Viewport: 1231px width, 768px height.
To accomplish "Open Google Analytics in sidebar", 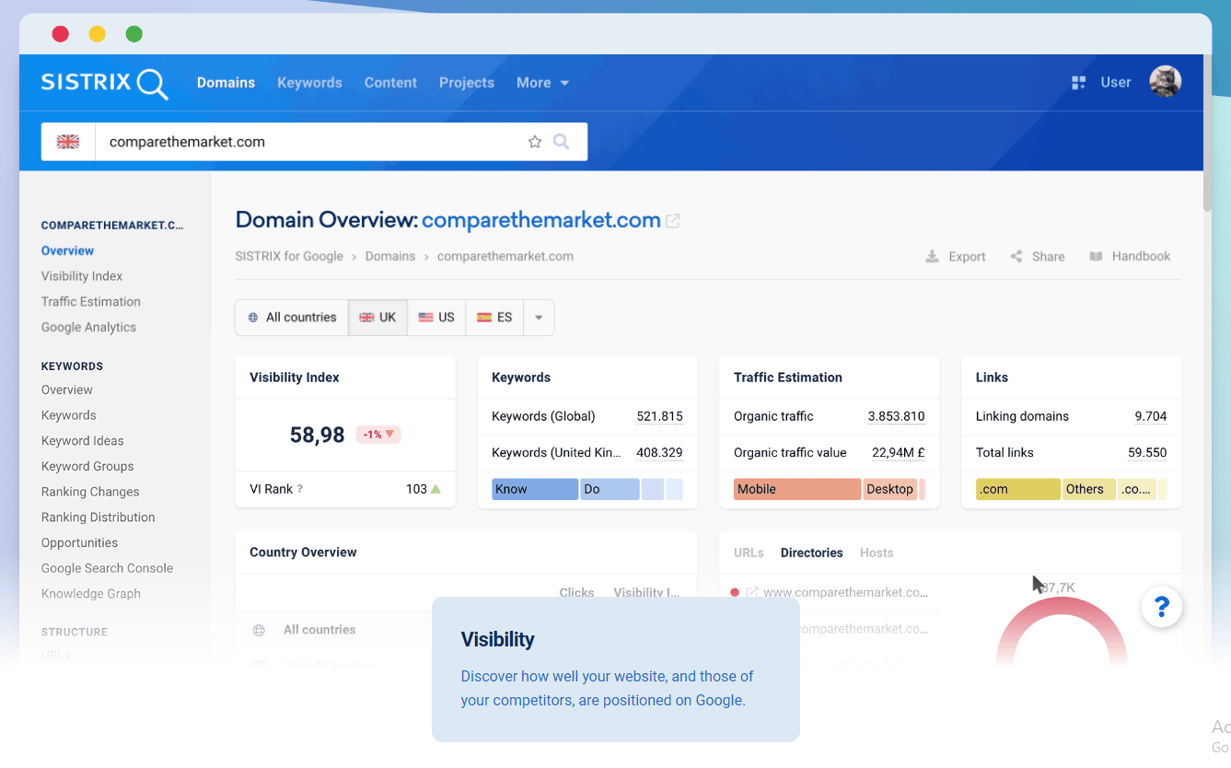I will [x=88, y=328].
